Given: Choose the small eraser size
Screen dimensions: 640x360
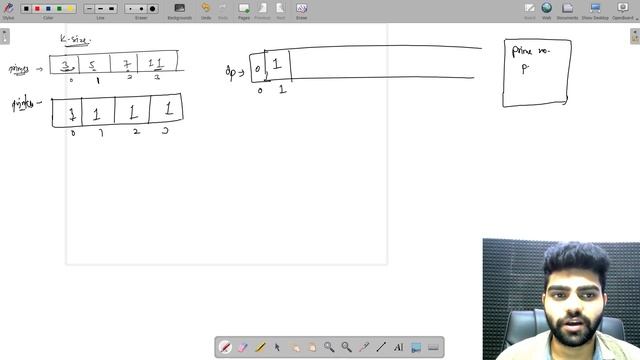Looking at the screenshot, I should (x=130, y=9).
